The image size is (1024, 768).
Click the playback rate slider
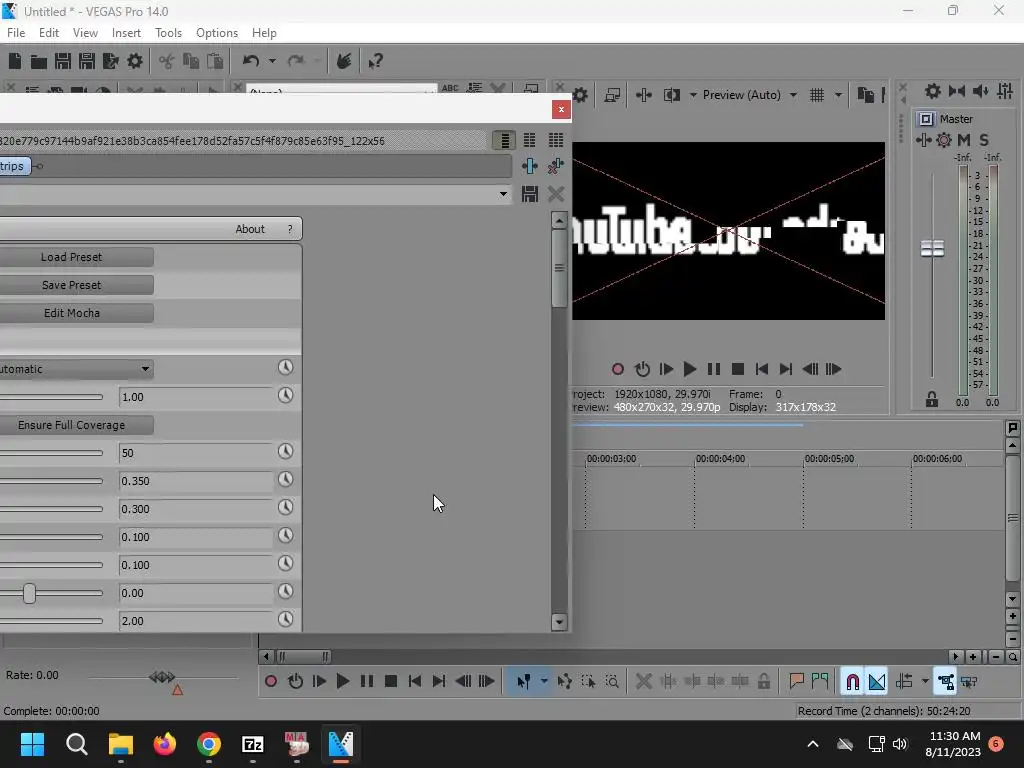(163, 677)
